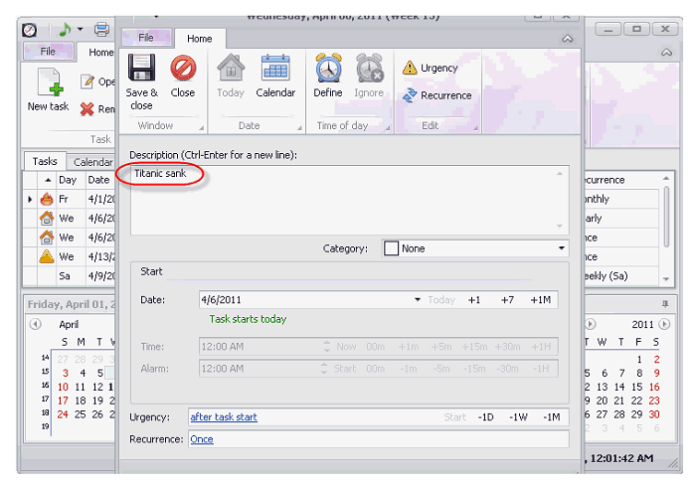Expand the Date dropdown arrow

[x=417, y=300]
